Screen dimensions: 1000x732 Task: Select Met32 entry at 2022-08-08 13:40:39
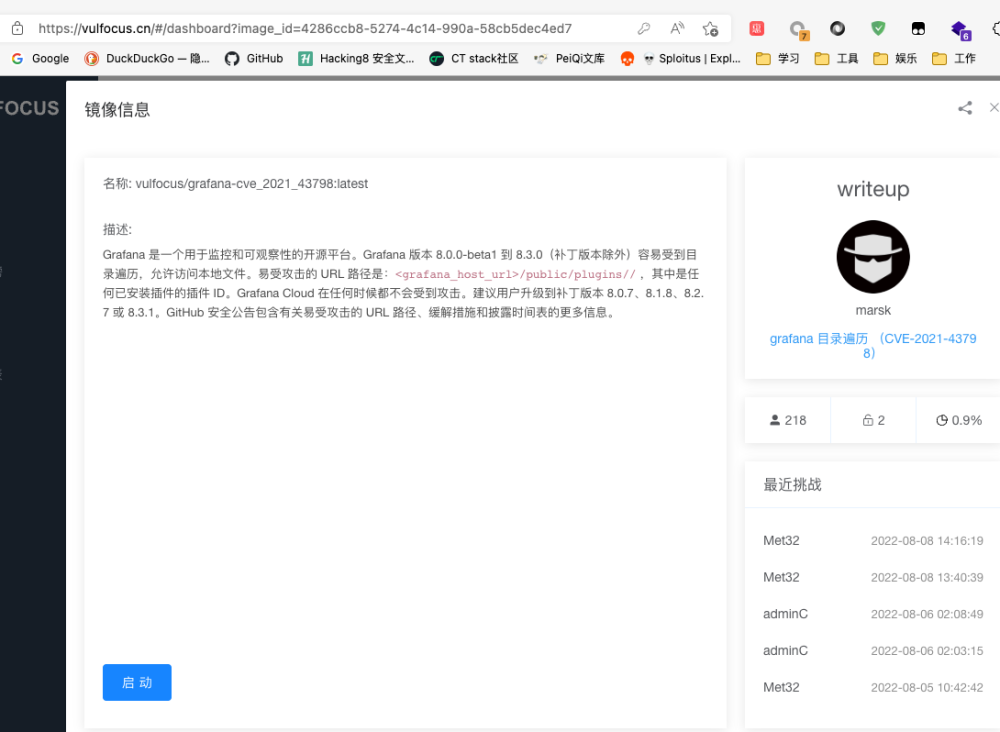(873, 577)
